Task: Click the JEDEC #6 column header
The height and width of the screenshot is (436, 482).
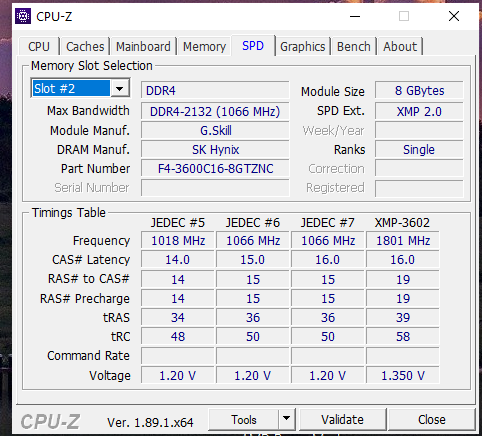Action: [x=253, y=222]
